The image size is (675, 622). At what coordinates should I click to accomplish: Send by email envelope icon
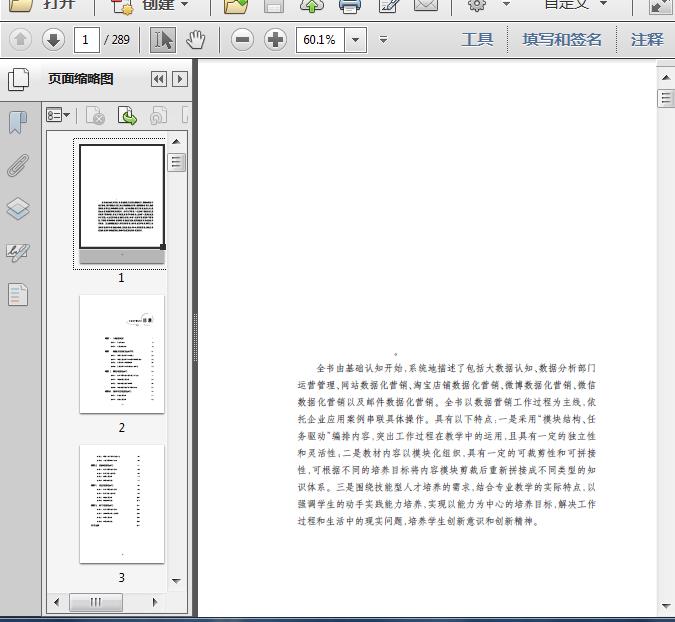click(426, 5)
